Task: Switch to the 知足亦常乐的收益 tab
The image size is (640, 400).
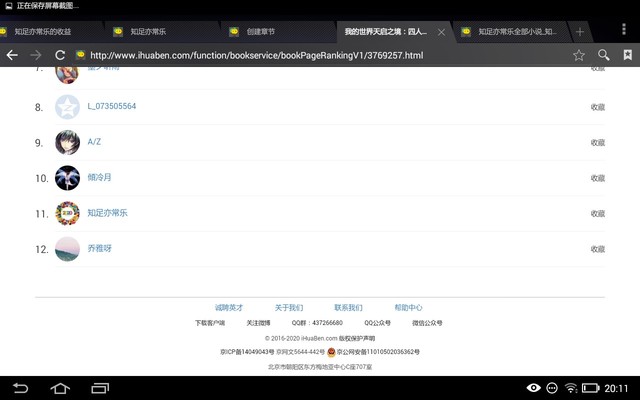Action: (50, 32)
